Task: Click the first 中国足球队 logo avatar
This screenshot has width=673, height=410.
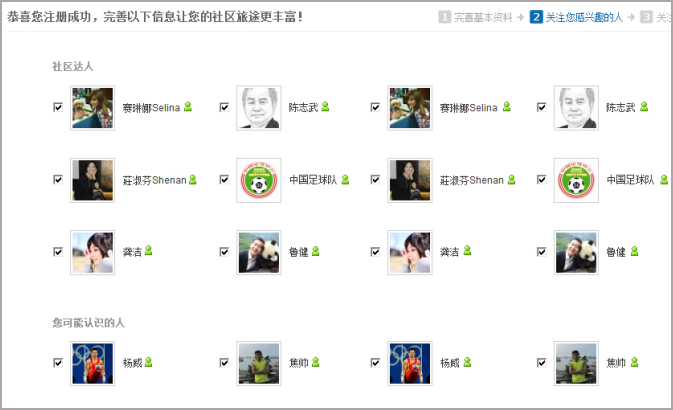Action: [259, 180]
